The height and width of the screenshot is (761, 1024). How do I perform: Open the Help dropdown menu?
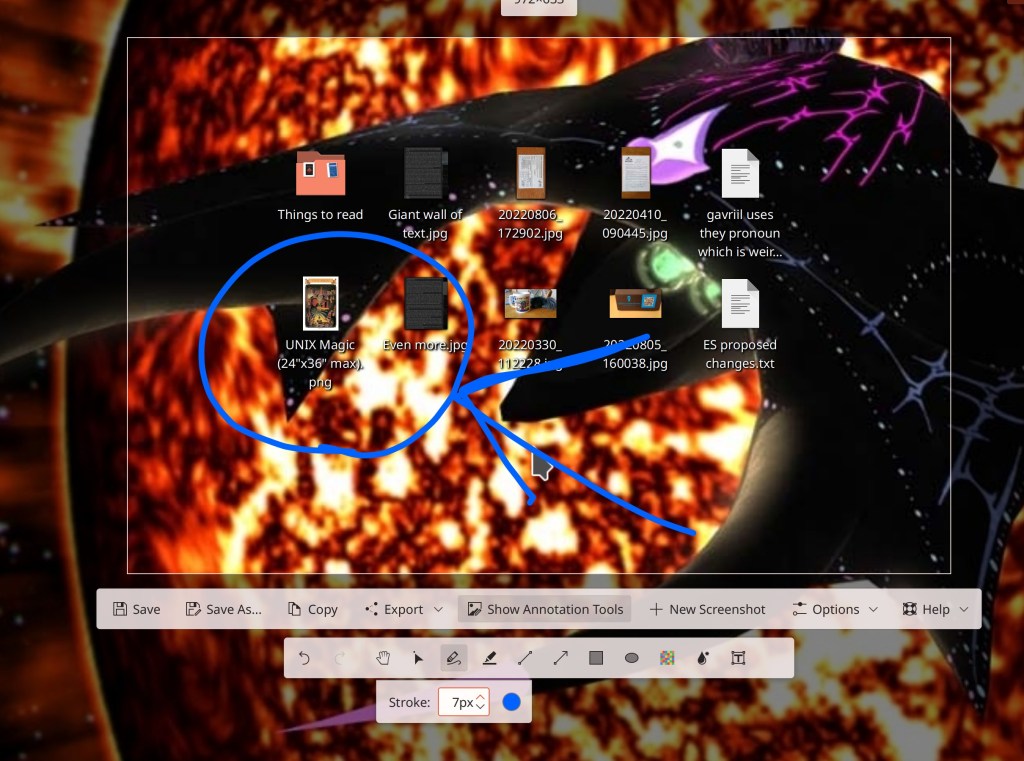[935, 609]
